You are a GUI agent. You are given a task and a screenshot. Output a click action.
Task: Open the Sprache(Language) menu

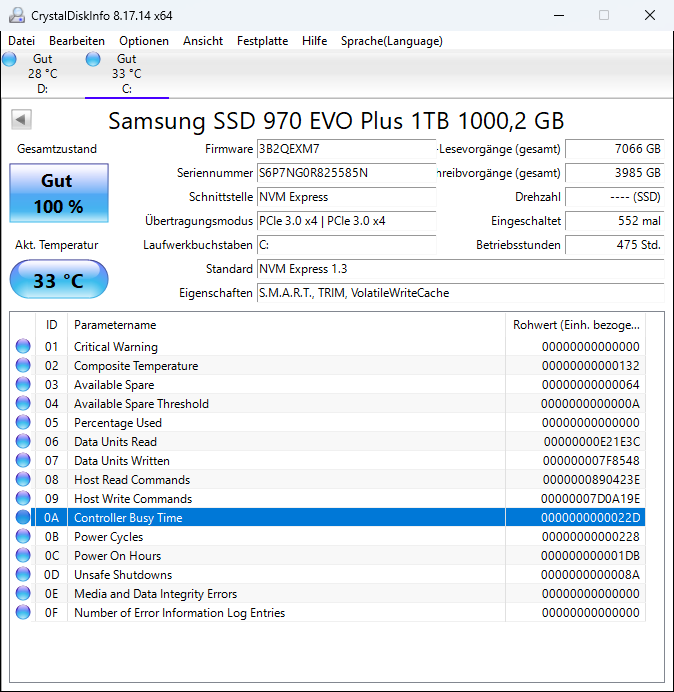[392, 41]
